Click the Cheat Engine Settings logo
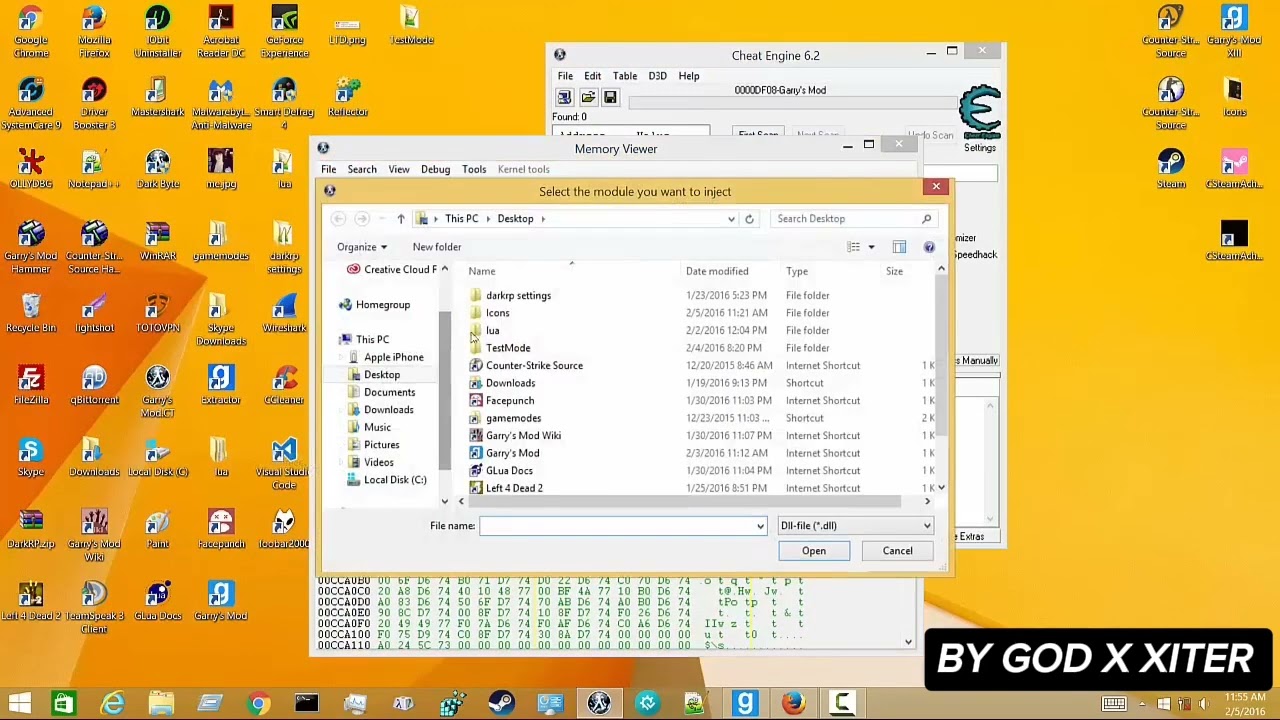1280x720 pixels. coord(980,114)
